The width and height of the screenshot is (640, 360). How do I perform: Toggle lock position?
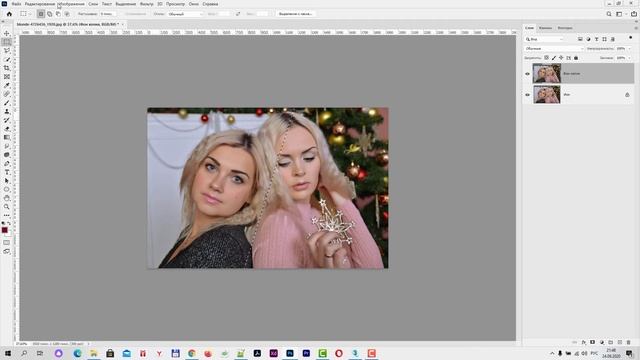point(561,58)
